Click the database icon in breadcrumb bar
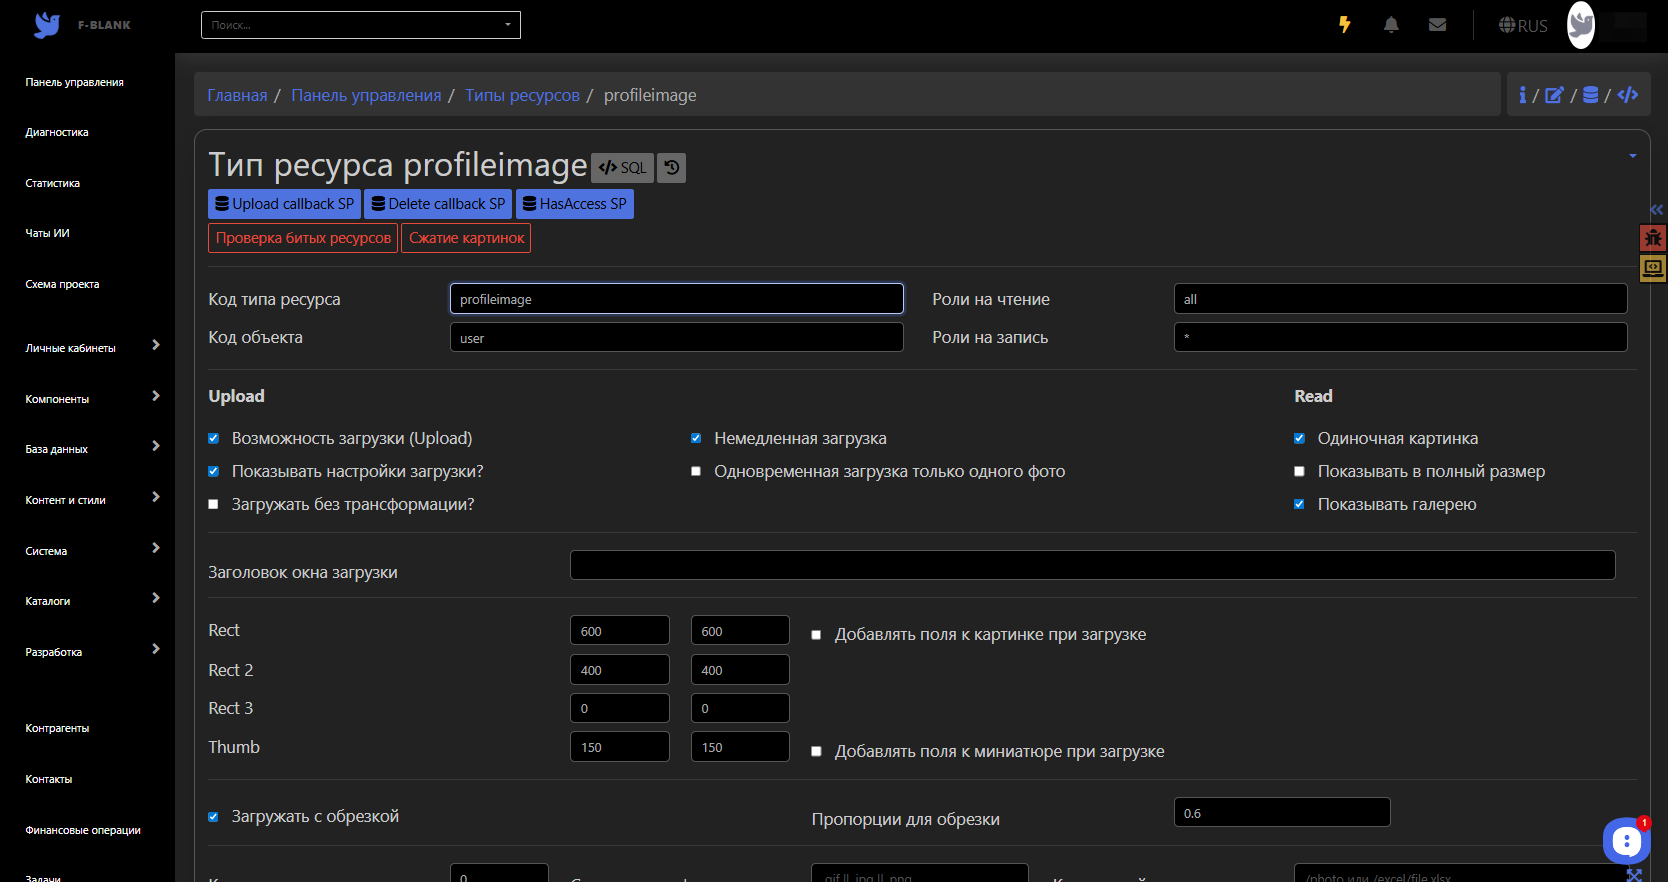Image resolution: width=1668 pixels, height=882 pixels. coord(1590,95)
